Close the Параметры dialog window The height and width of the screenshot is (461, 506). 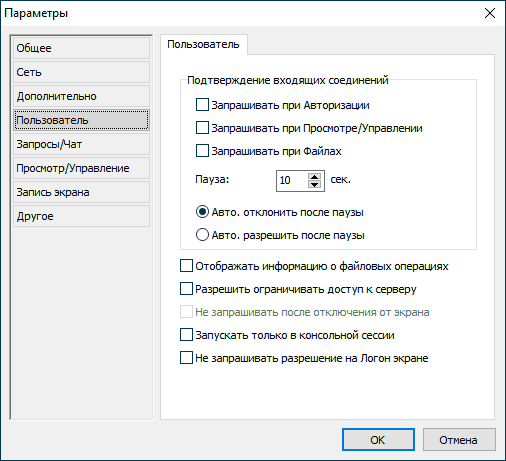pyautogui.click(x=490, y=13)
